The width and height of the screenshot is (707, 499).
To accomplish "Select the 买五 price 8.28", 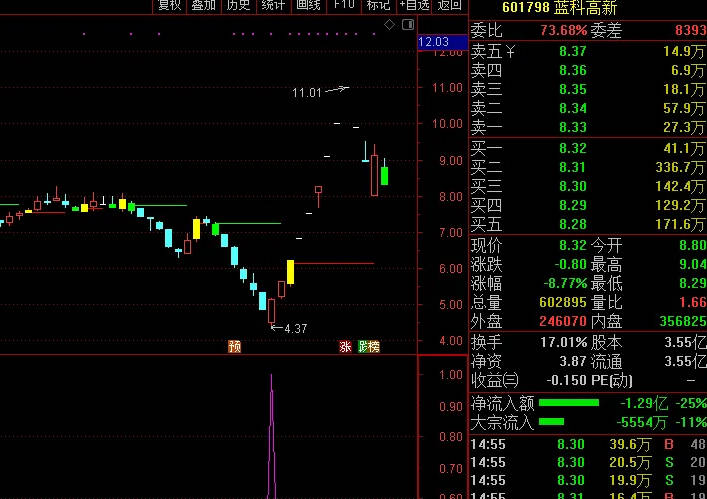I will 573,224.
